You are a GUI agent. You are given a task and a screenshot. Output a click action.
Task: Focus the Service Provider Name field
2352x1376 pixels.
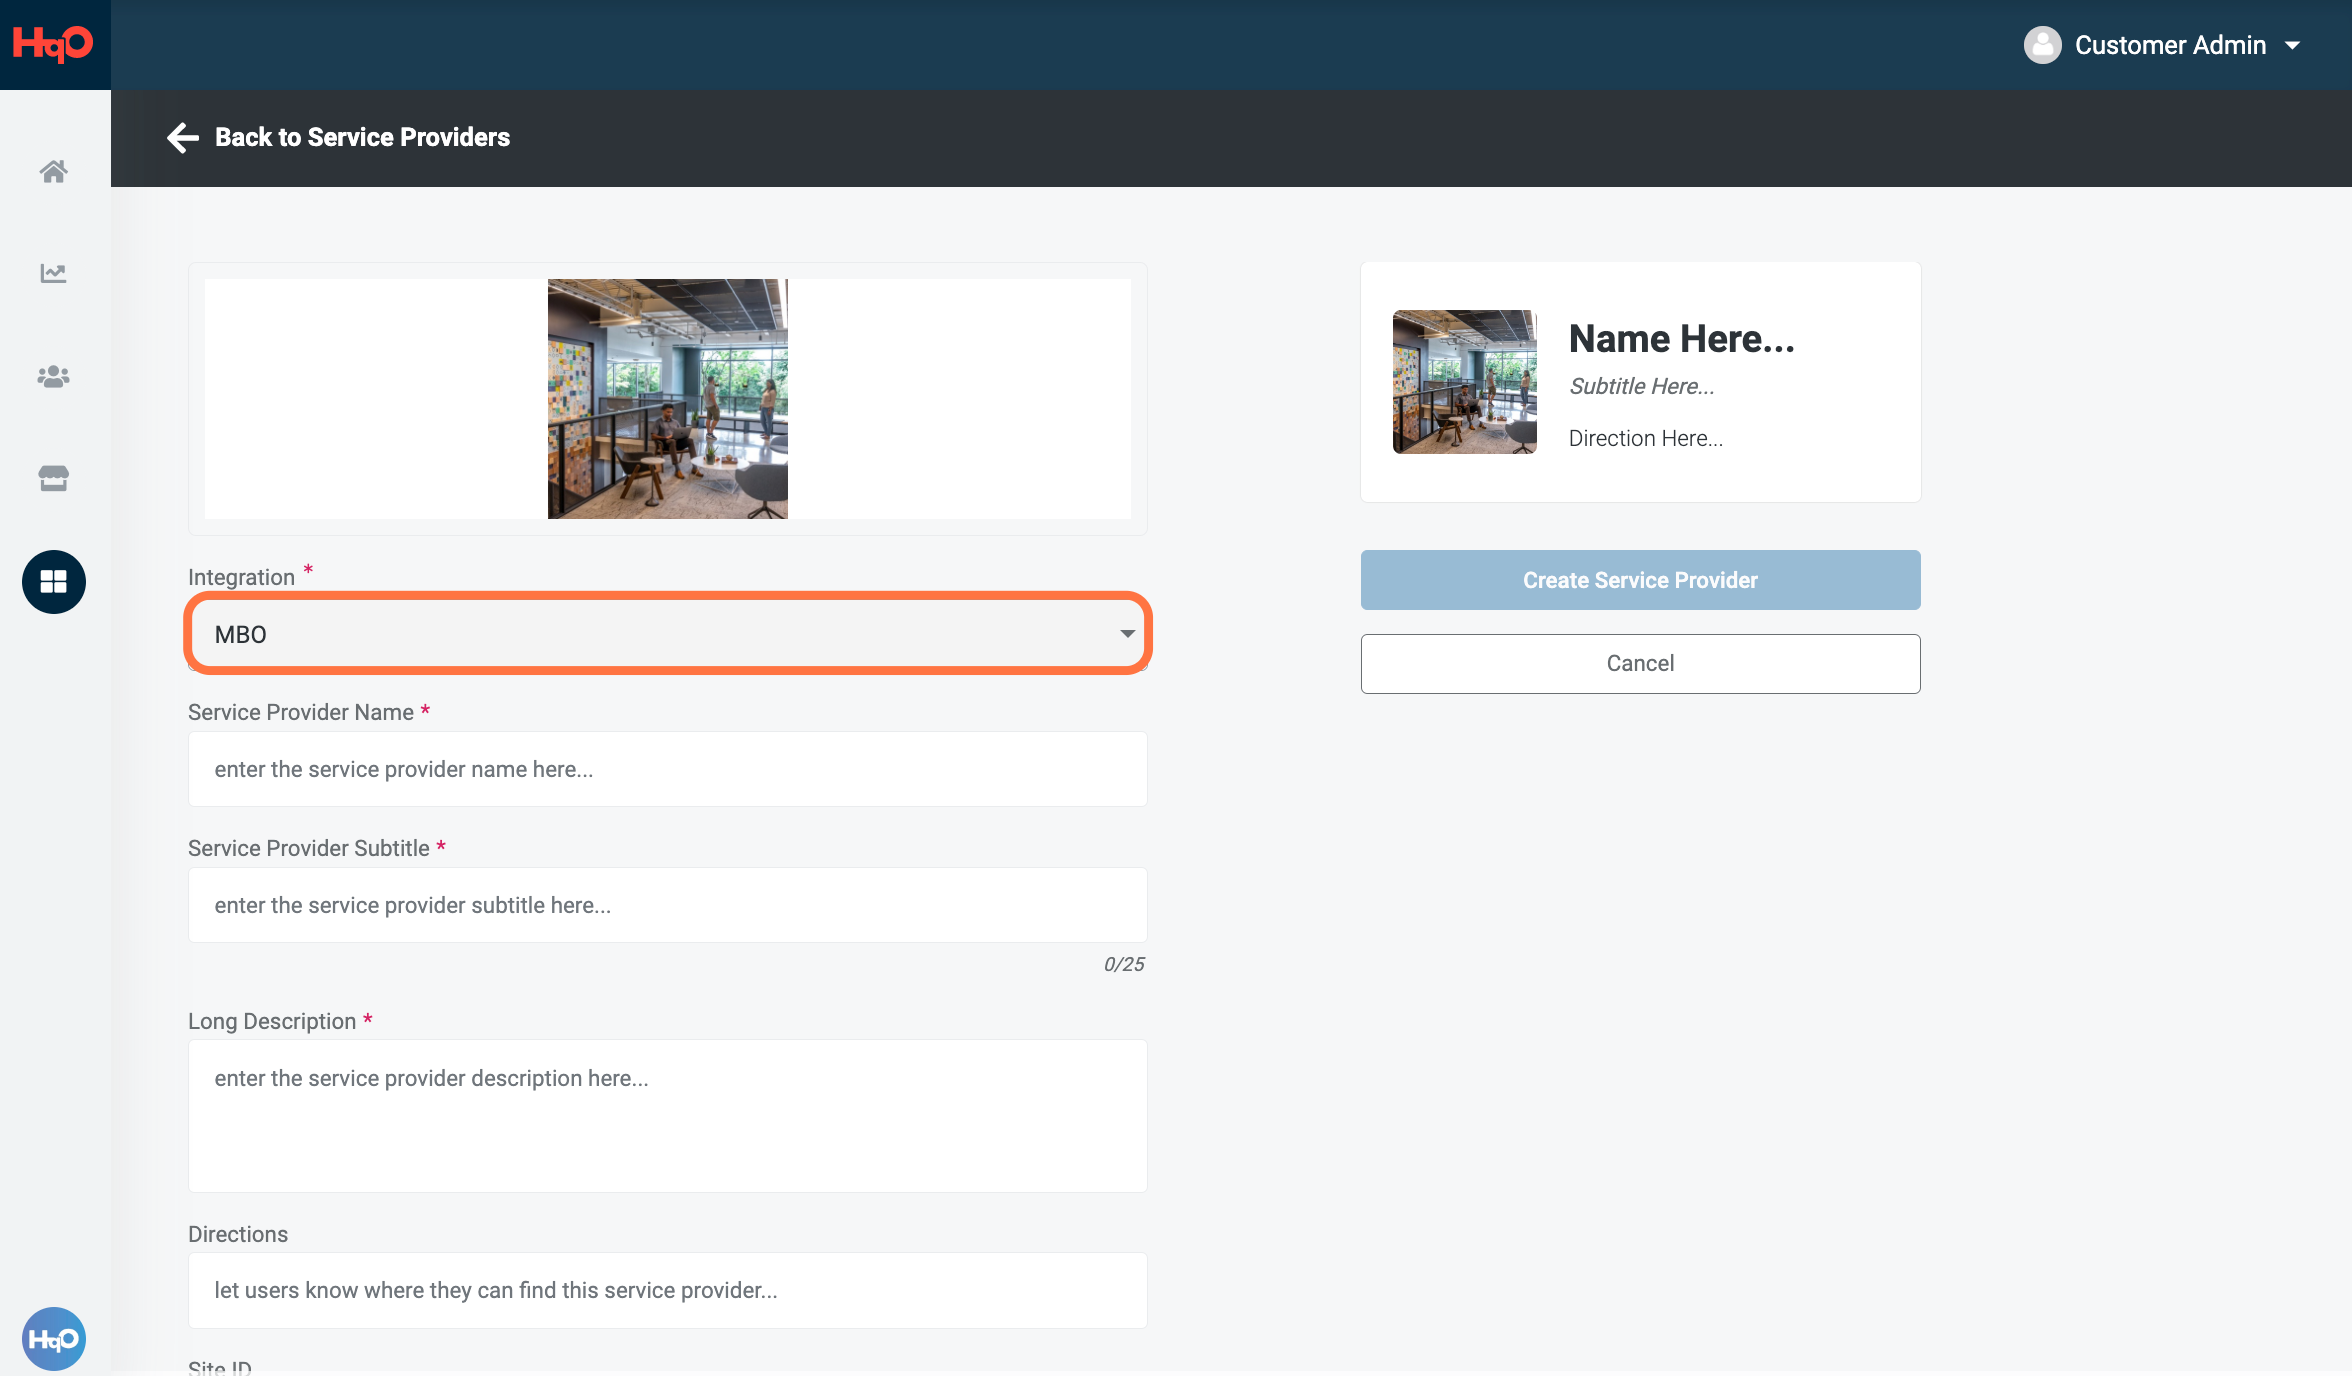[668, 769]
